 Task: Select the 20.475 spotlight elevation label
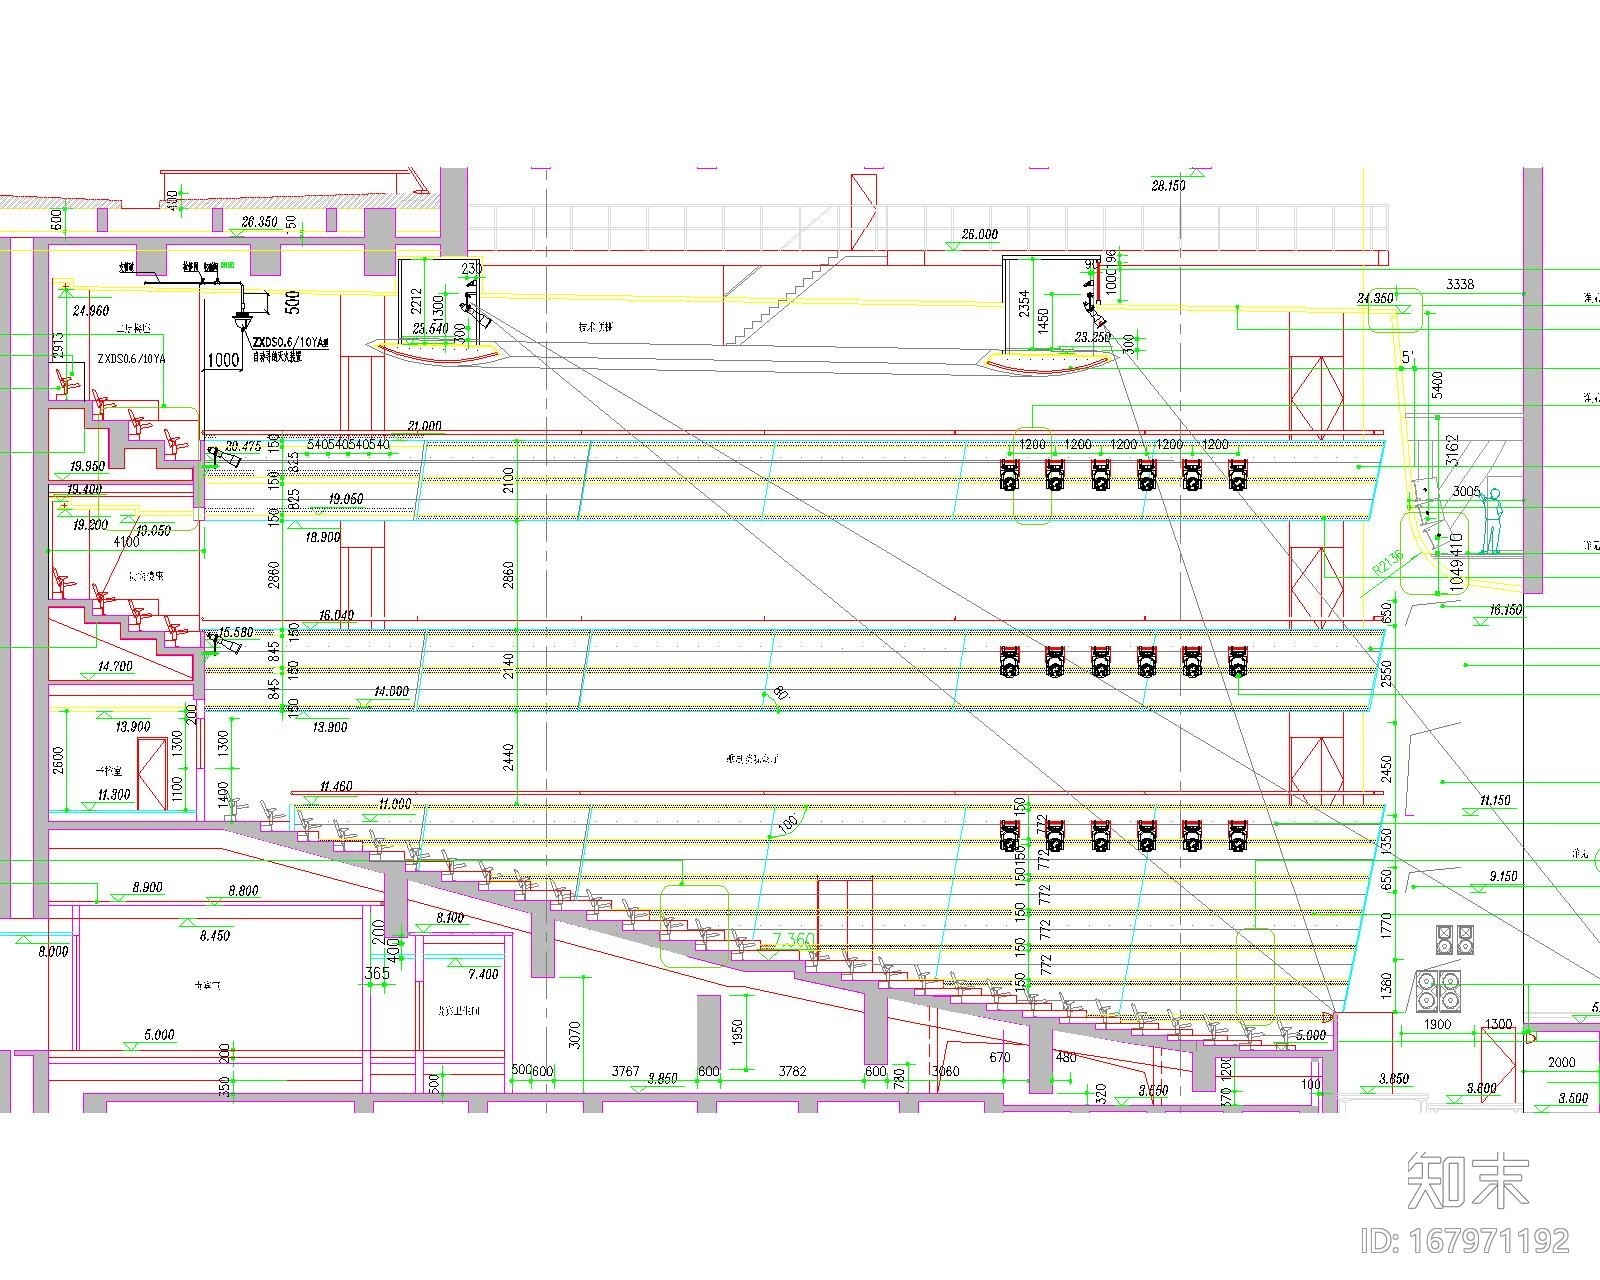click(243, 446)
